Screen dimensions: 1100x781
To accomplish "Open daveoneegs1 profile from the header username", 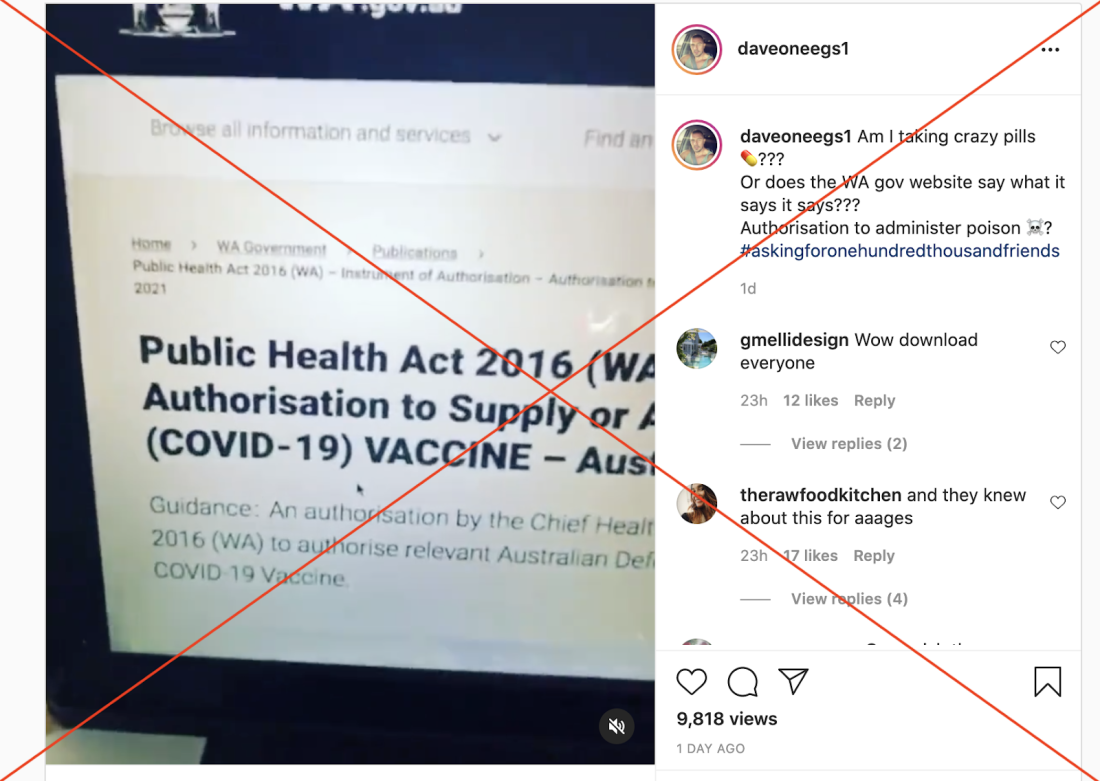I will pyautogui.click(x=793, y=48).
